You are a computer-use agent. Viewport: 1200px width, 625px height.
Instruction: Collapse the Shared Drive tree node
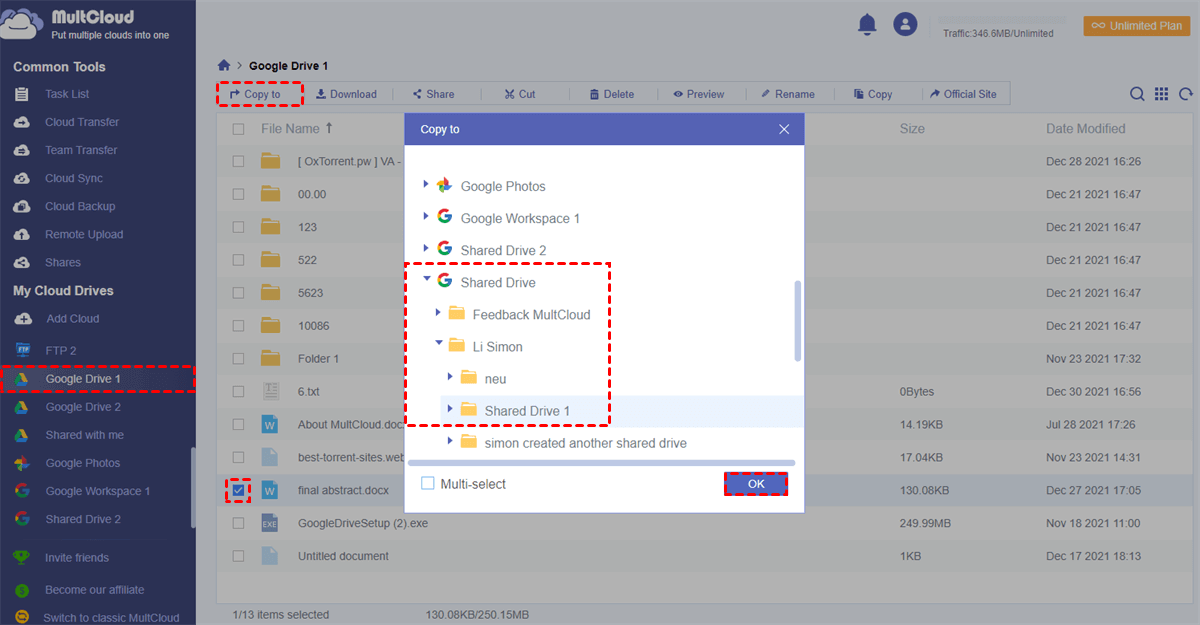click(426, 281)
